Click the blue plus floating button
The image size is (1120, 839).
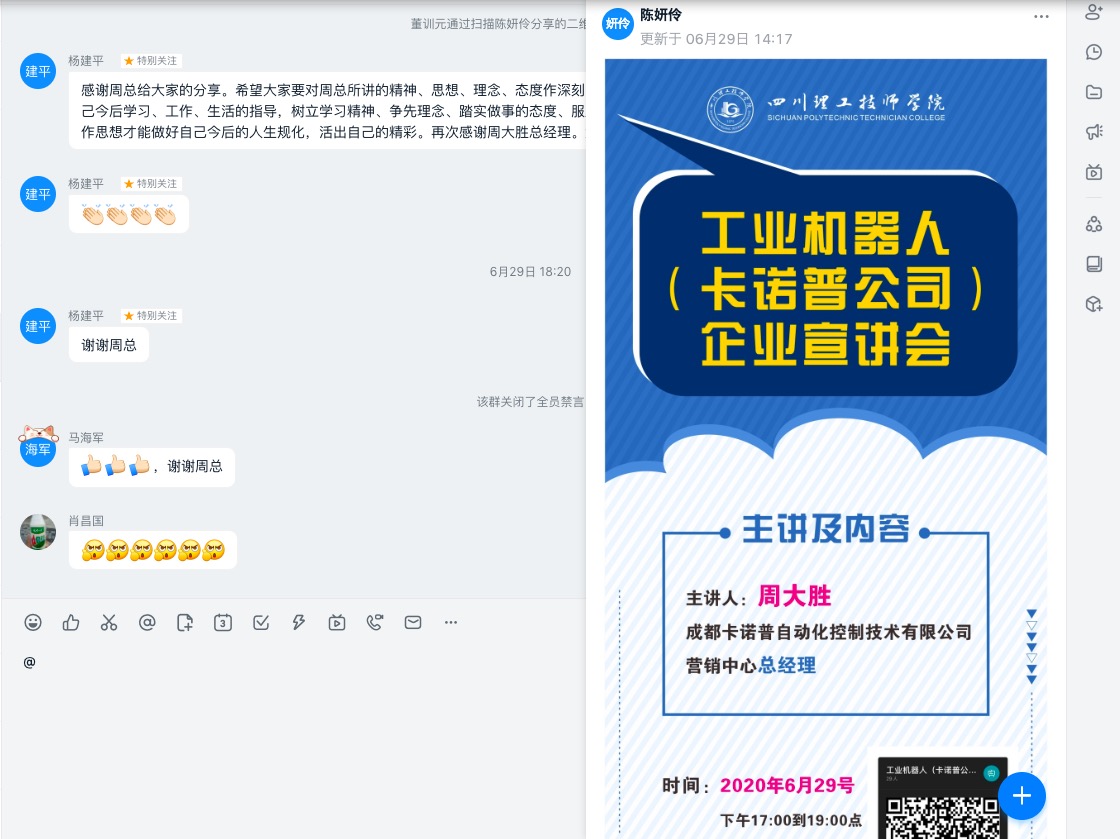[x=1022, y=795]
